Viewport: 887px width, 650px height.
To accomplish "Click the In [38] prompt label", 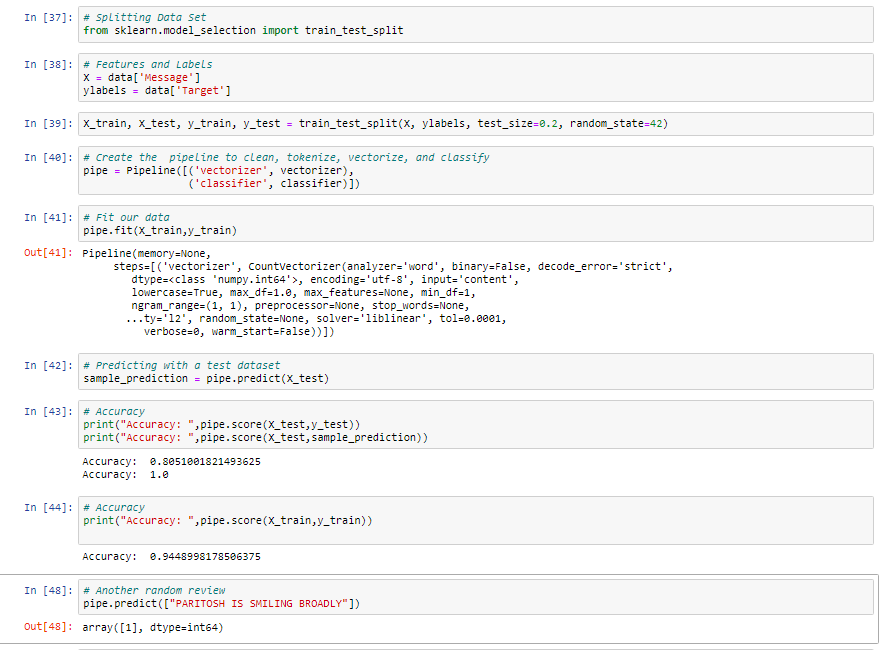I will (x=48, y=64).
